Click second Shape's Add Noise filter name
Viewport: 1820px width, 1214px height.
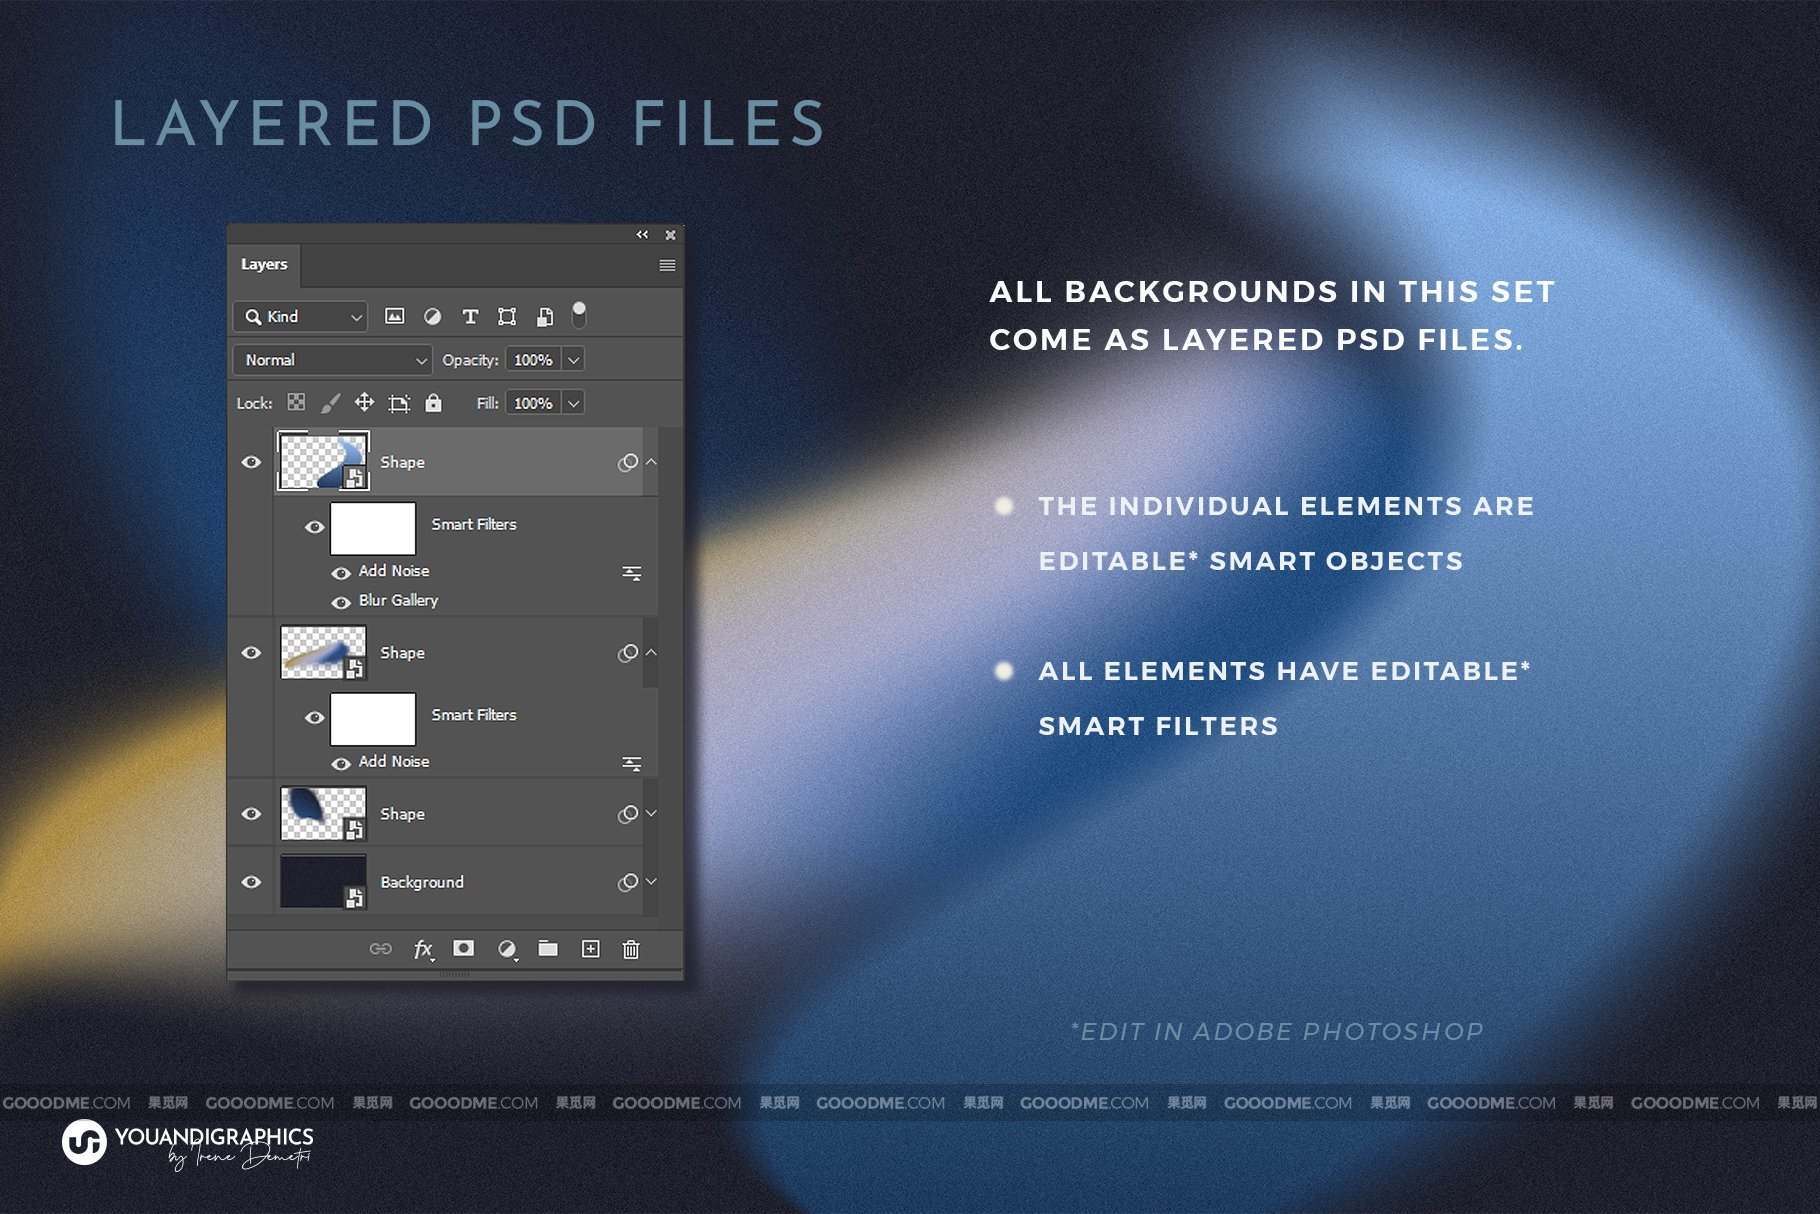point(394,762)
